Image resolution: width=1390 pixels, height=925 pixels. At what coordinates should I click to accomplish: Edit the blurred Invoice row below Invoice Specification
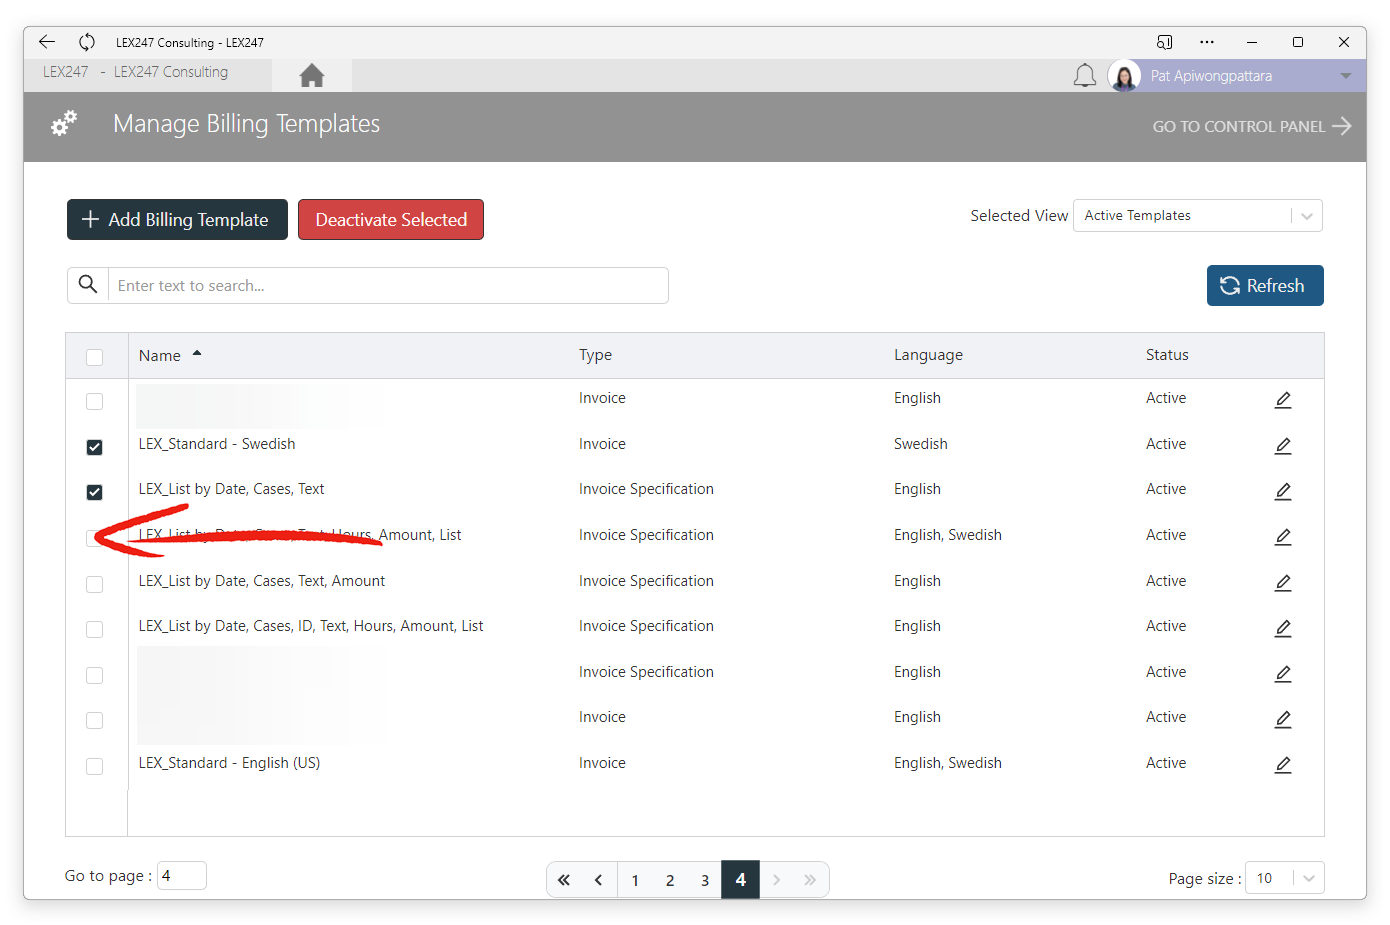point(1283,719)
